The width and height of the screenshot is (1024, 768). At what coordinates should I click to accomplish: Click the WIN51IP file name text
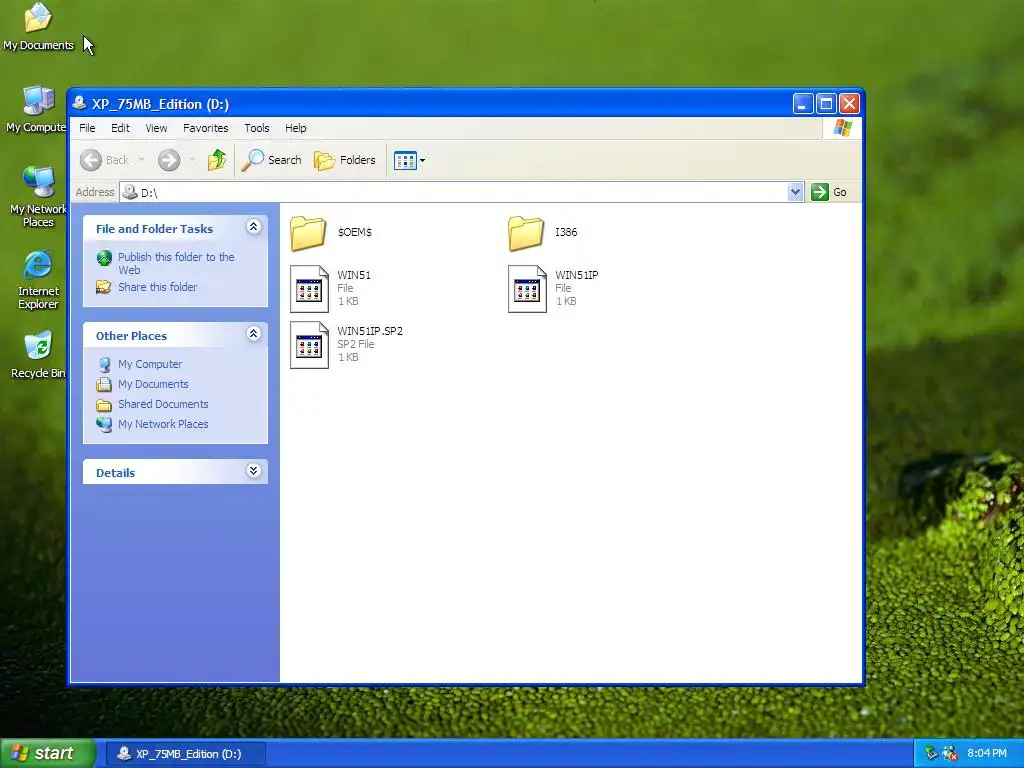pyautogui.click(x=577, y=275)
